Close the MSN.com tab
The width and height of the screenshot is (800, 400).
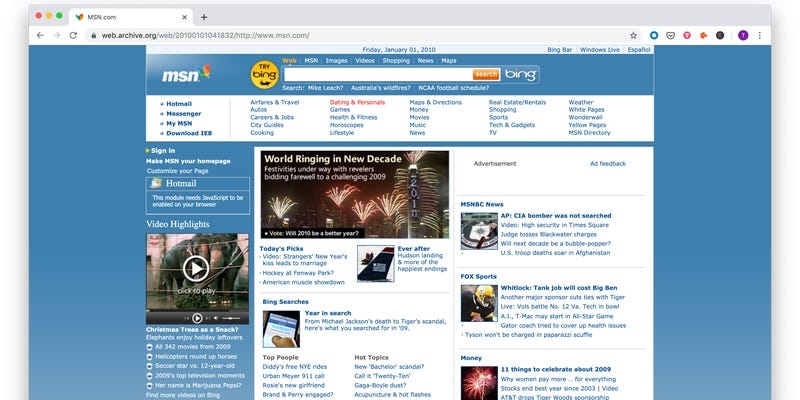point(184,17)
